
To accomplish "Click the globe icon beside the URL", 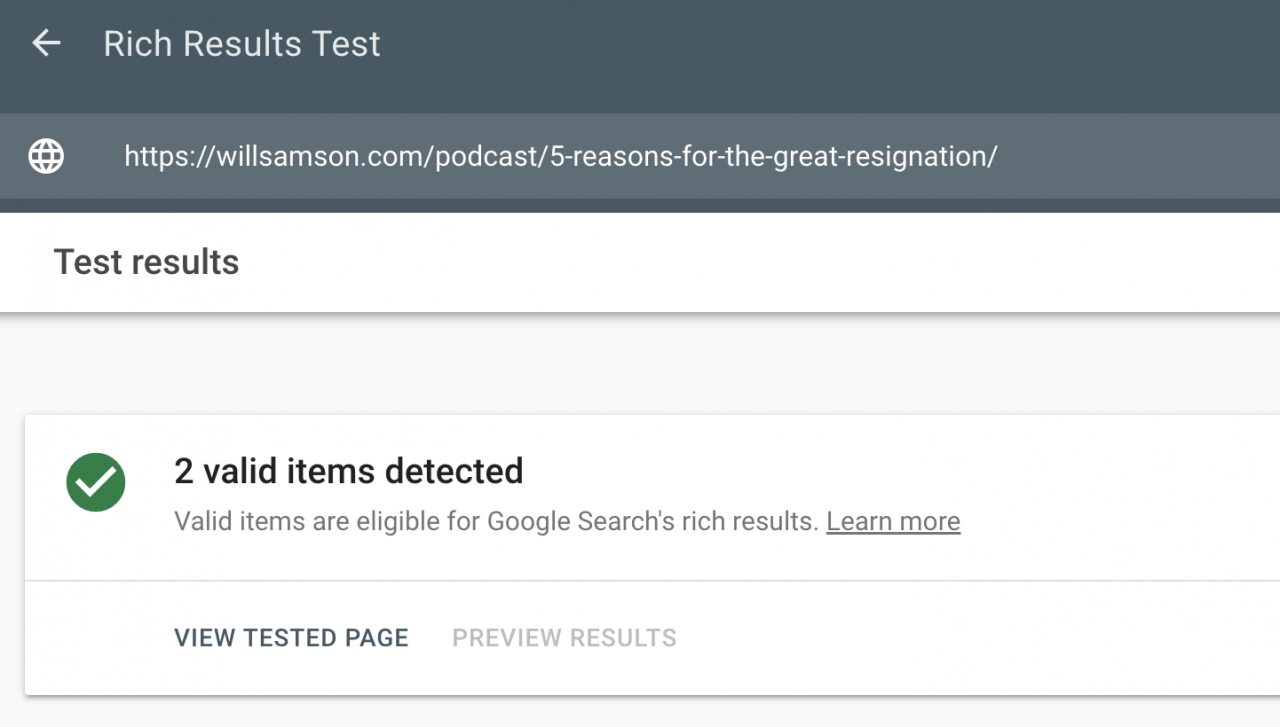I will pos(46,156).
